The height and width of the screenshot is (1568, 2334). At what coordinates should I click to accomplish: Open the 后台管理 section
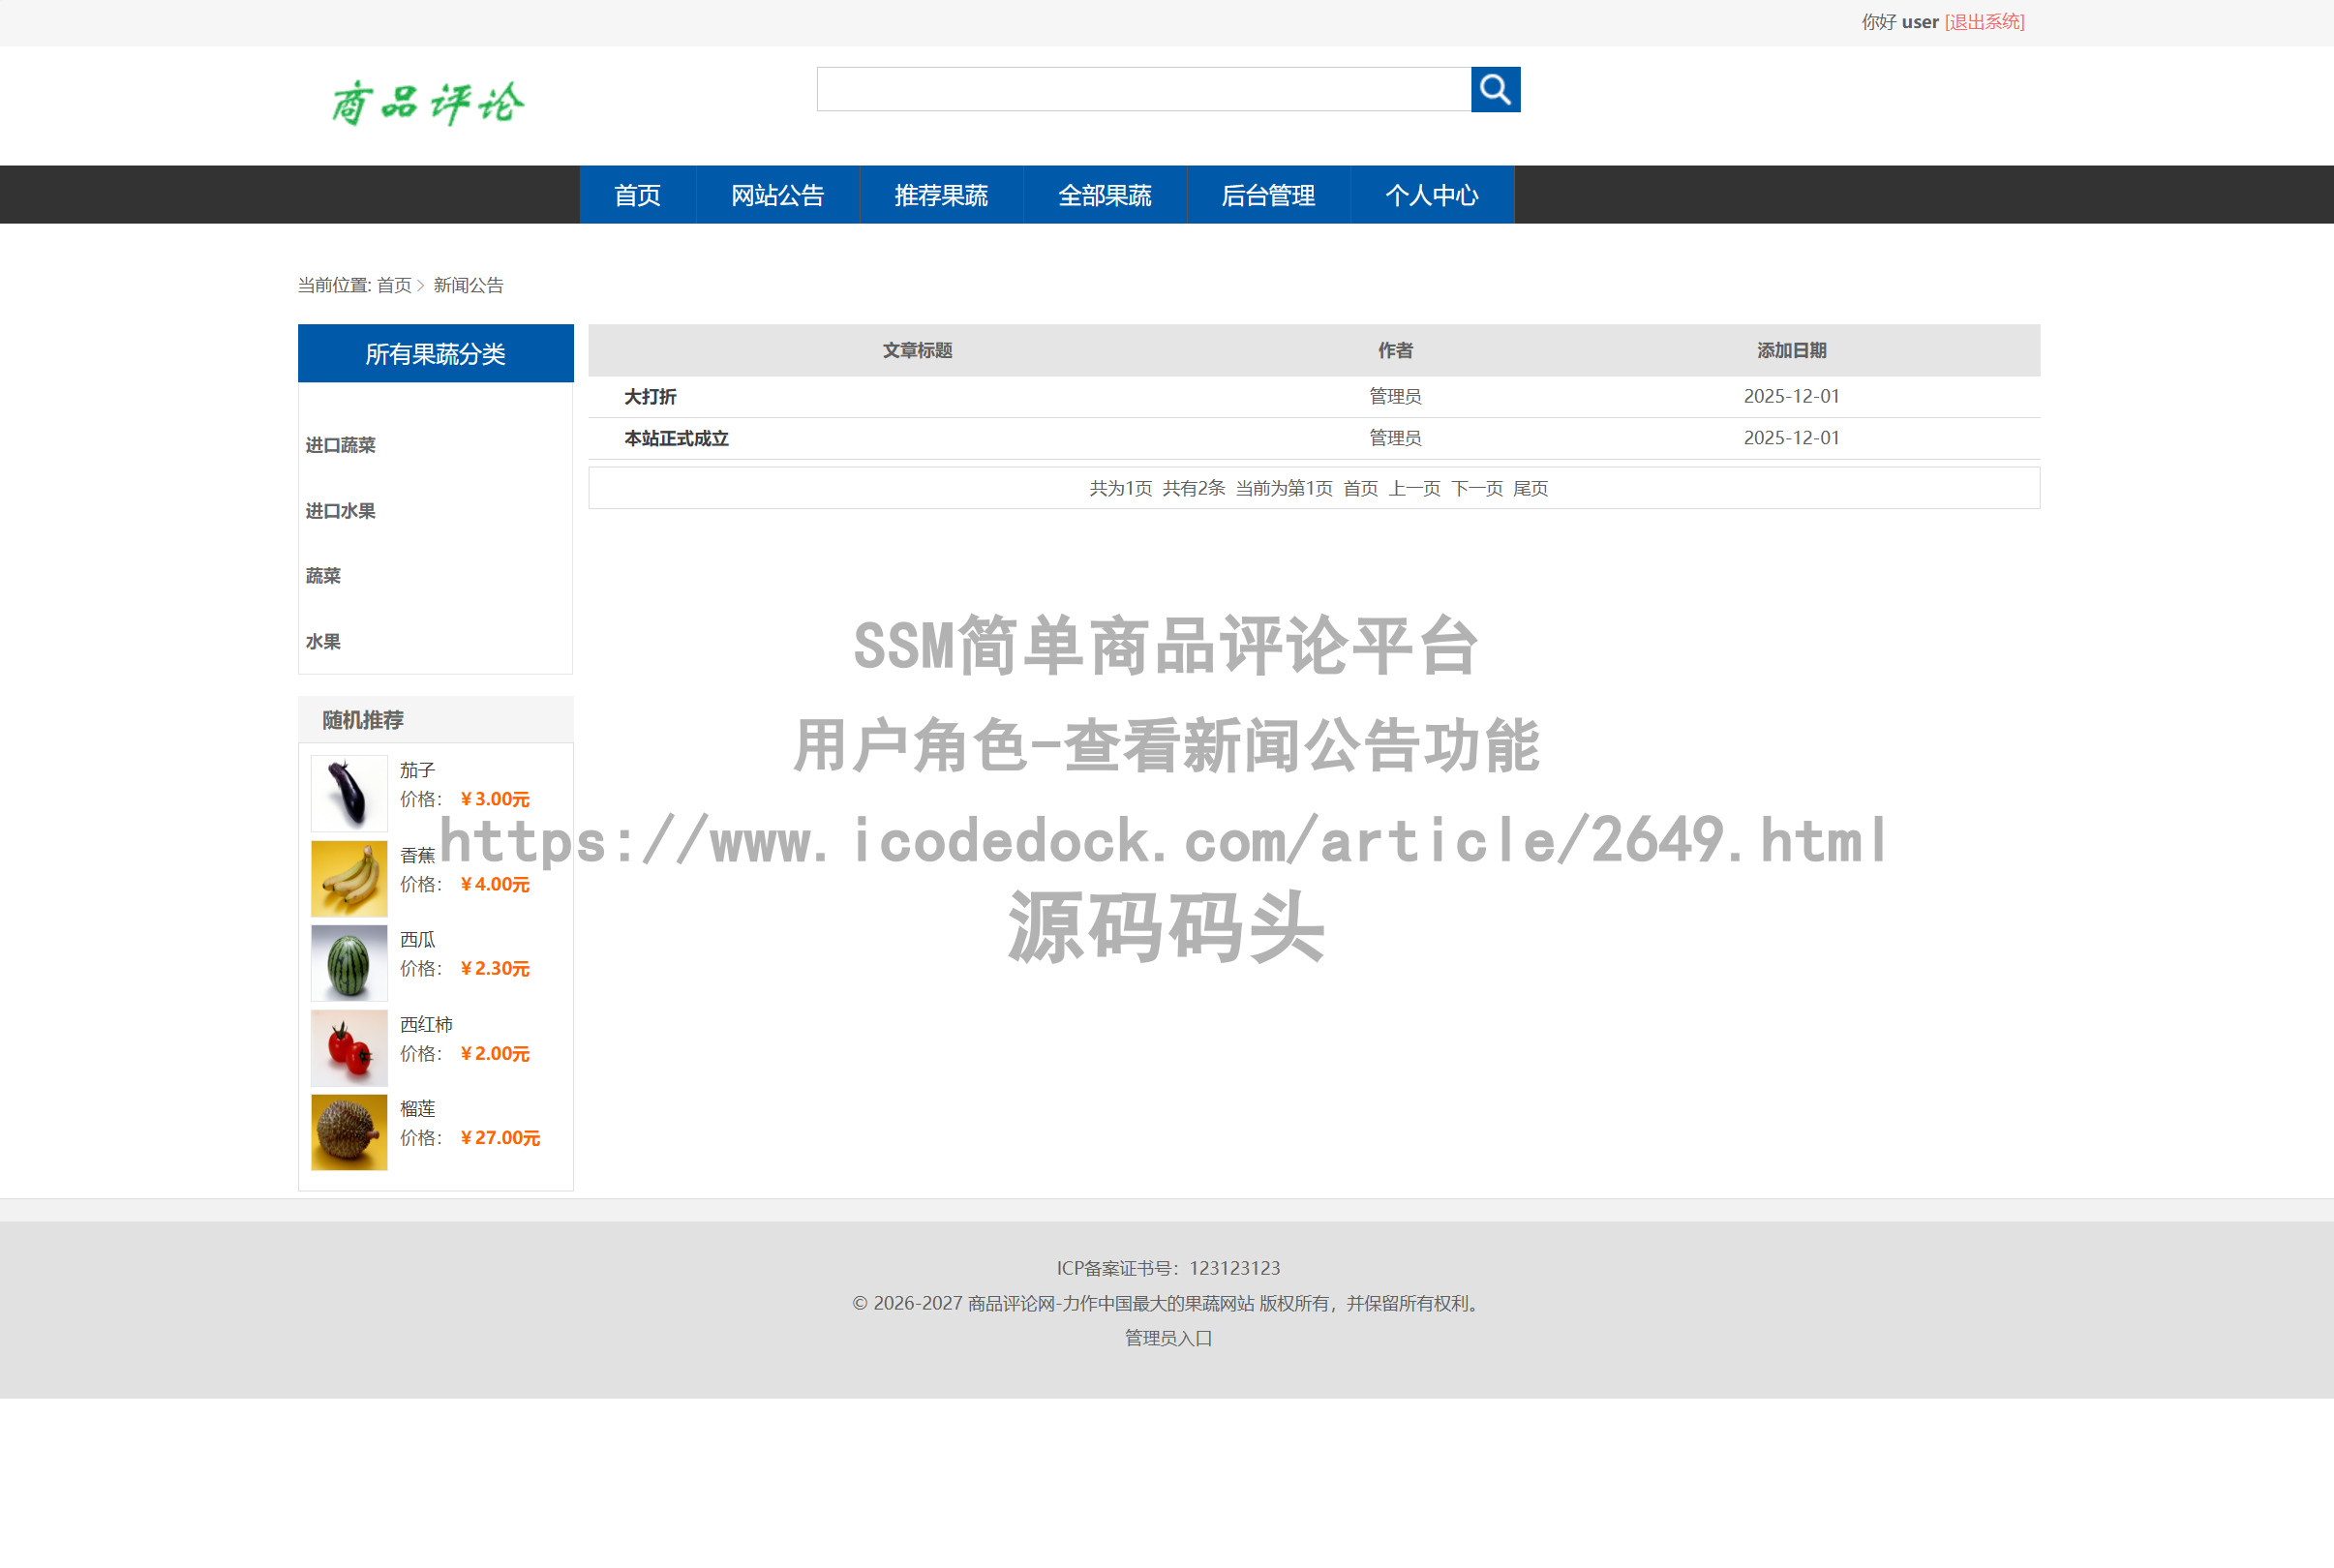point(1269,195)
